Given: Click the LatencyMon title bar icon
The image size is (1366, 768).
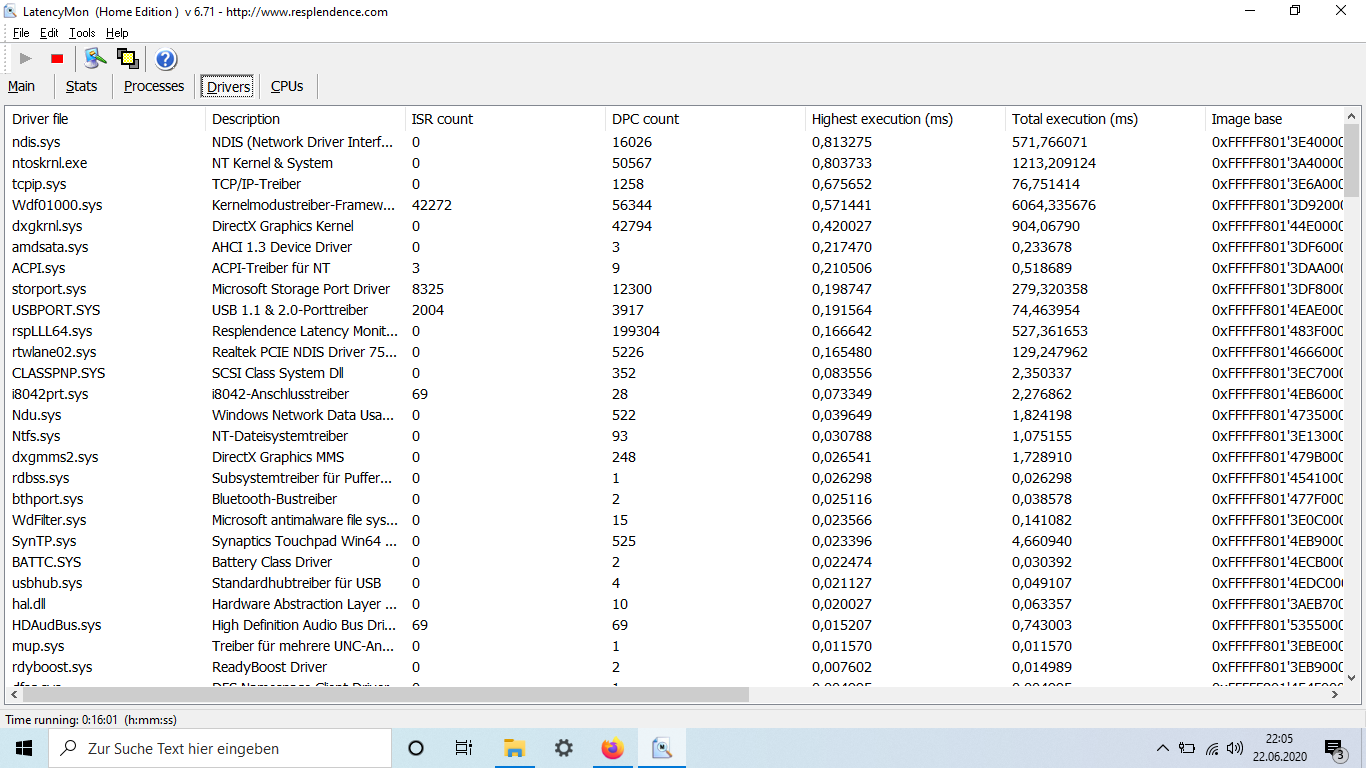Looking at the screenshot, I should coord(10,11).
